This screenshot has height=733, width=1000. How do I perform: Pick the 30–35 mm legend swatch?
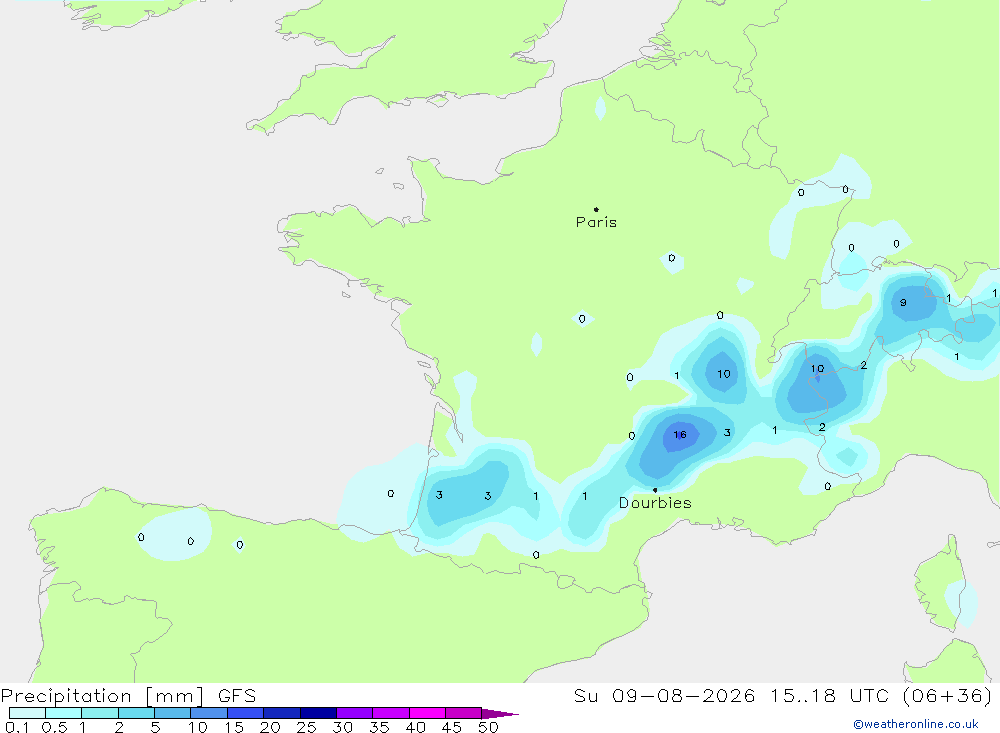[x=355, y=713]
